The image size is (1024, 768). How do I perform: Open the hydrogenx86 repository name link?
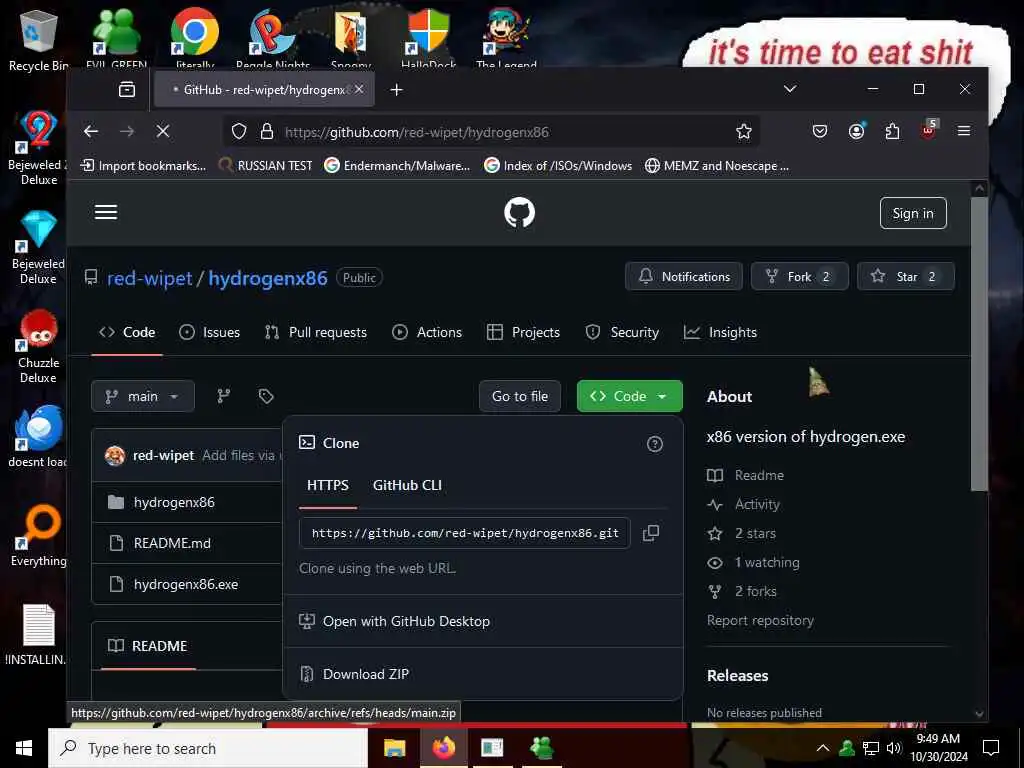[268, 278]
